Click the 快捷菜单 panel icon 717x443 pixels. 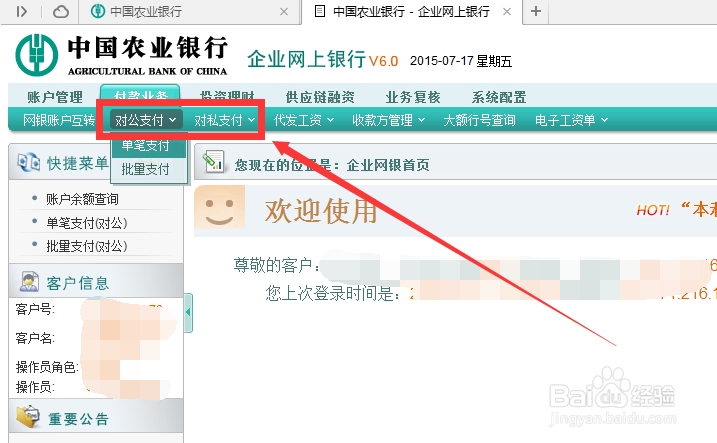point(28,162)
